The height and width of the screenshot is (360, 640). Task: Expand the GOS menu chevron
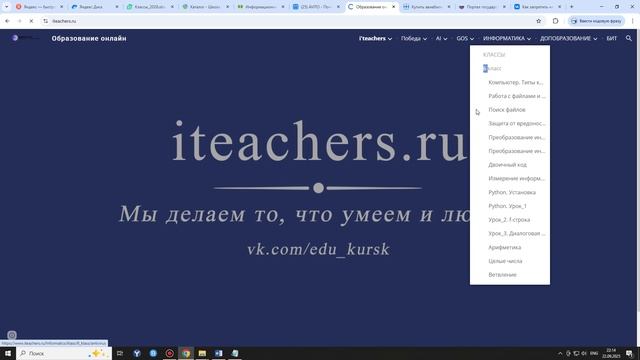472,39
